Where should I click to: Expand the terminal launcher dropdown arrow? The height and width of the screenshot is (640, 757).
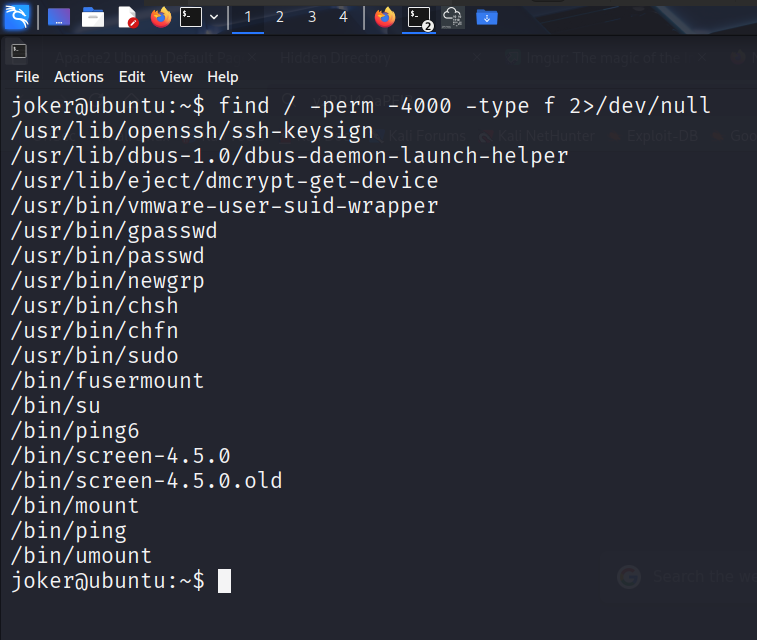pos(214,17)
